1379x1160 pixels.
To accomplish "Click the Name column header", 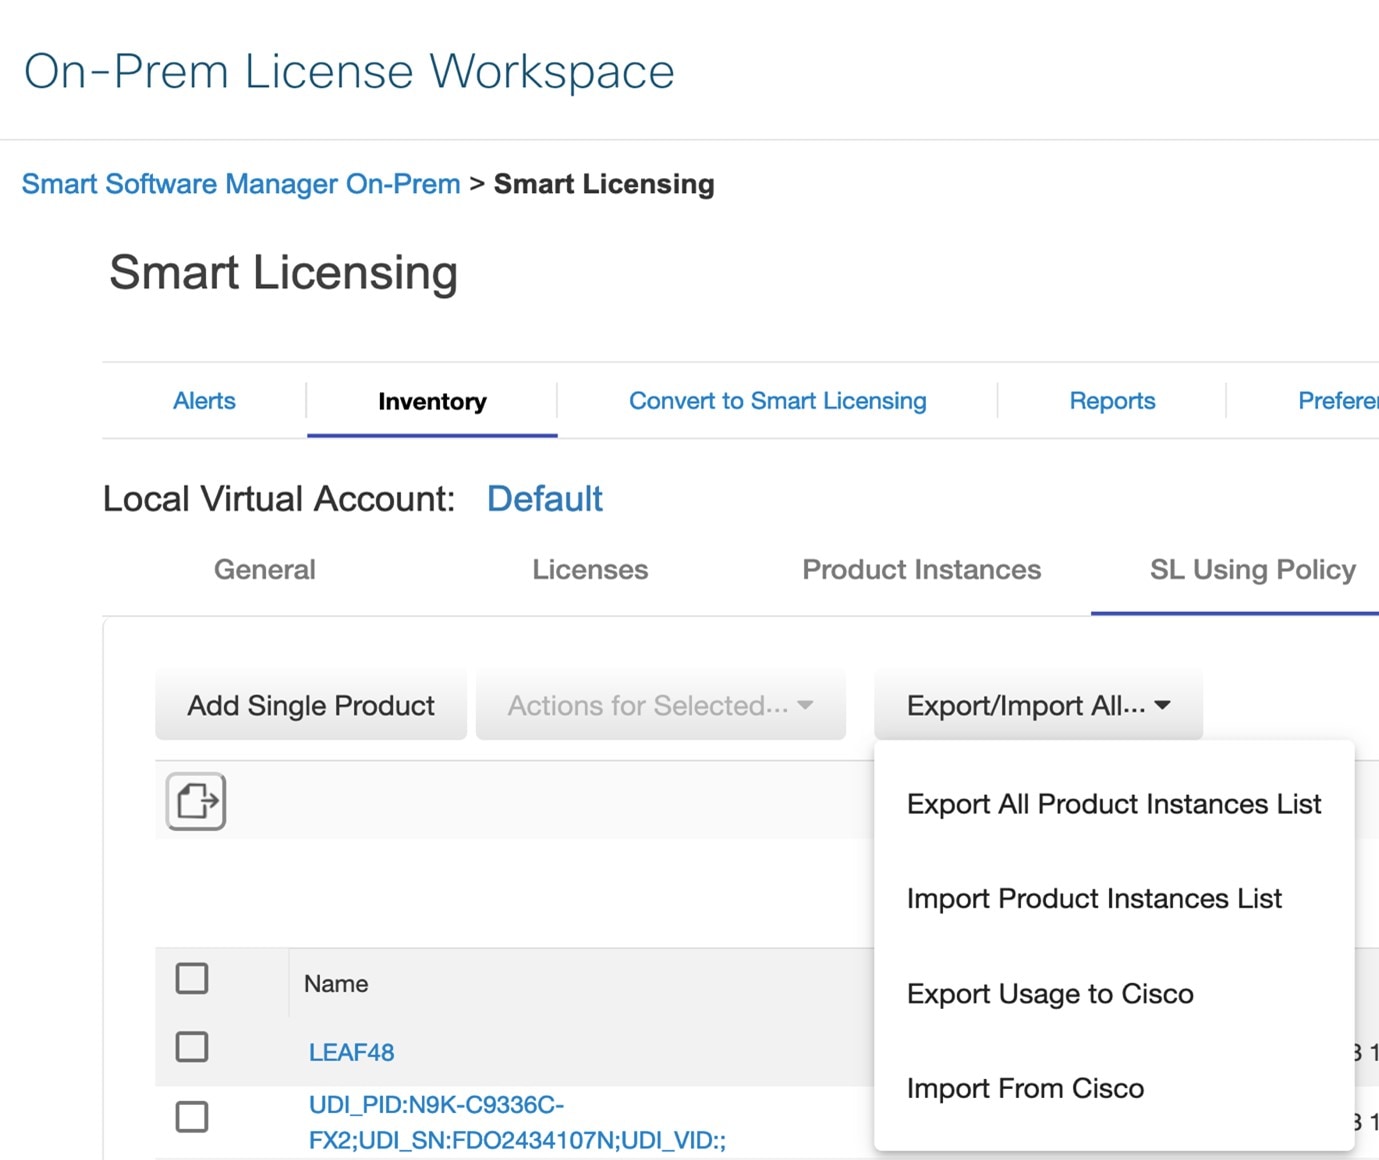I will click(x=336, y=984).
